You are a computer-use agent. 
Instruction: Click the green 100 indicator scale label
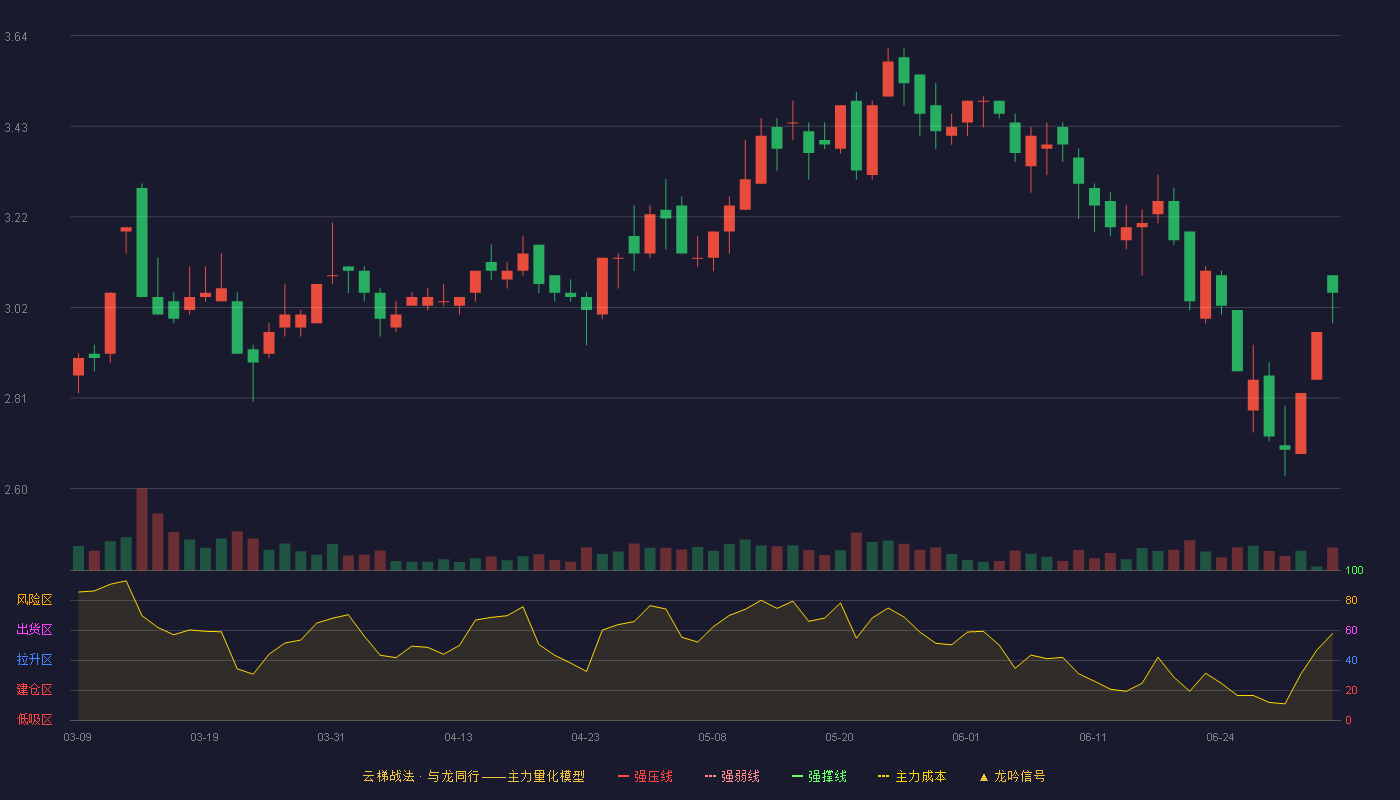[x=1354, y=571]
